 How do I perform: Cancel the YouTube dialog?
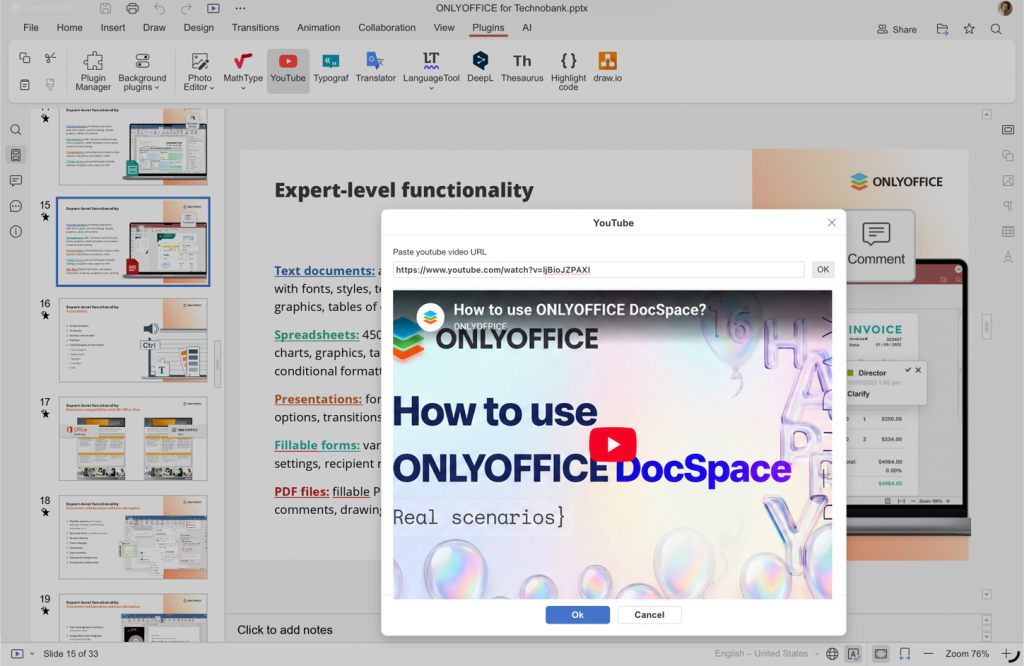[x=649, y=614]
